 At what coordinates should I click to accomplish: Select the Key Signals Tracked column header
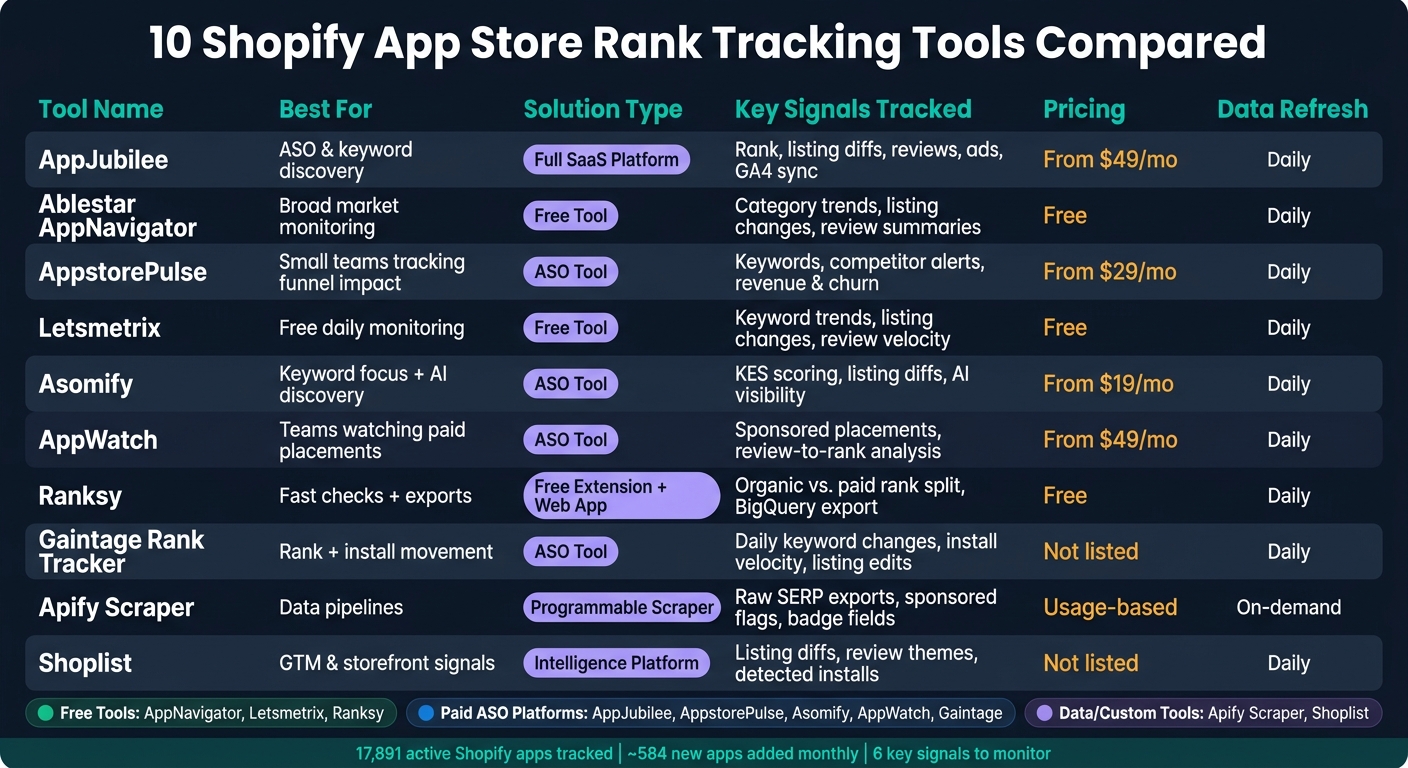(853, 110)
